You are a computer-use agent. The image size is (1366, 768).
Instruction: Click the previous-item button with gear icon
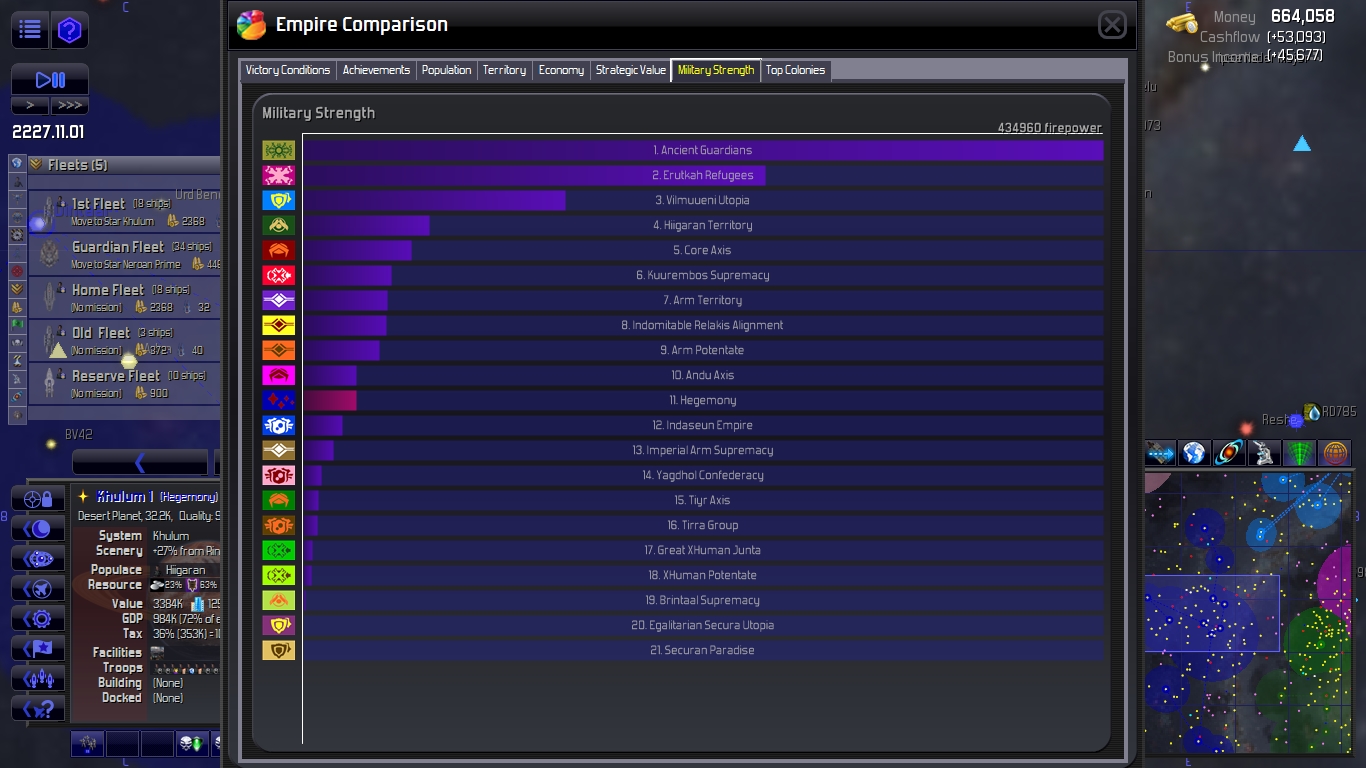pos(38,619)
